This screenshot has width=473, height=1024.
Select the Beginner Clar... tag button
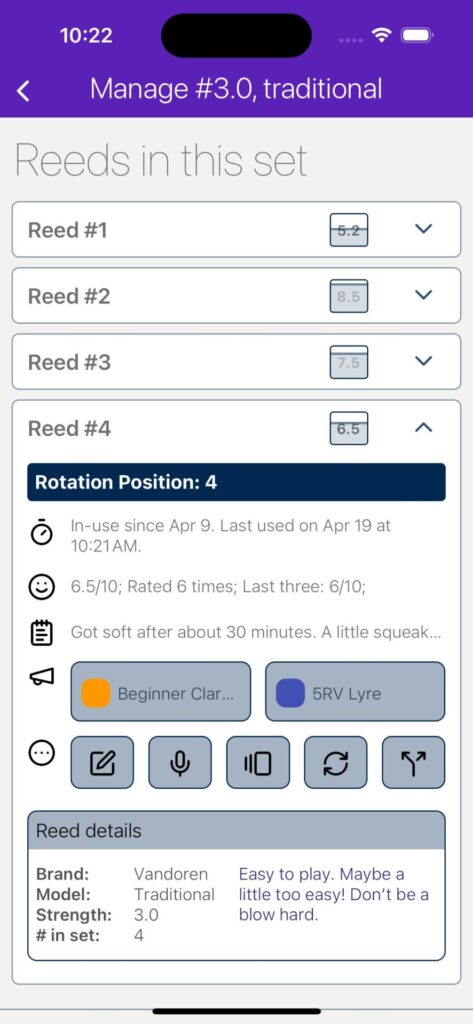[x=161, y=692]
